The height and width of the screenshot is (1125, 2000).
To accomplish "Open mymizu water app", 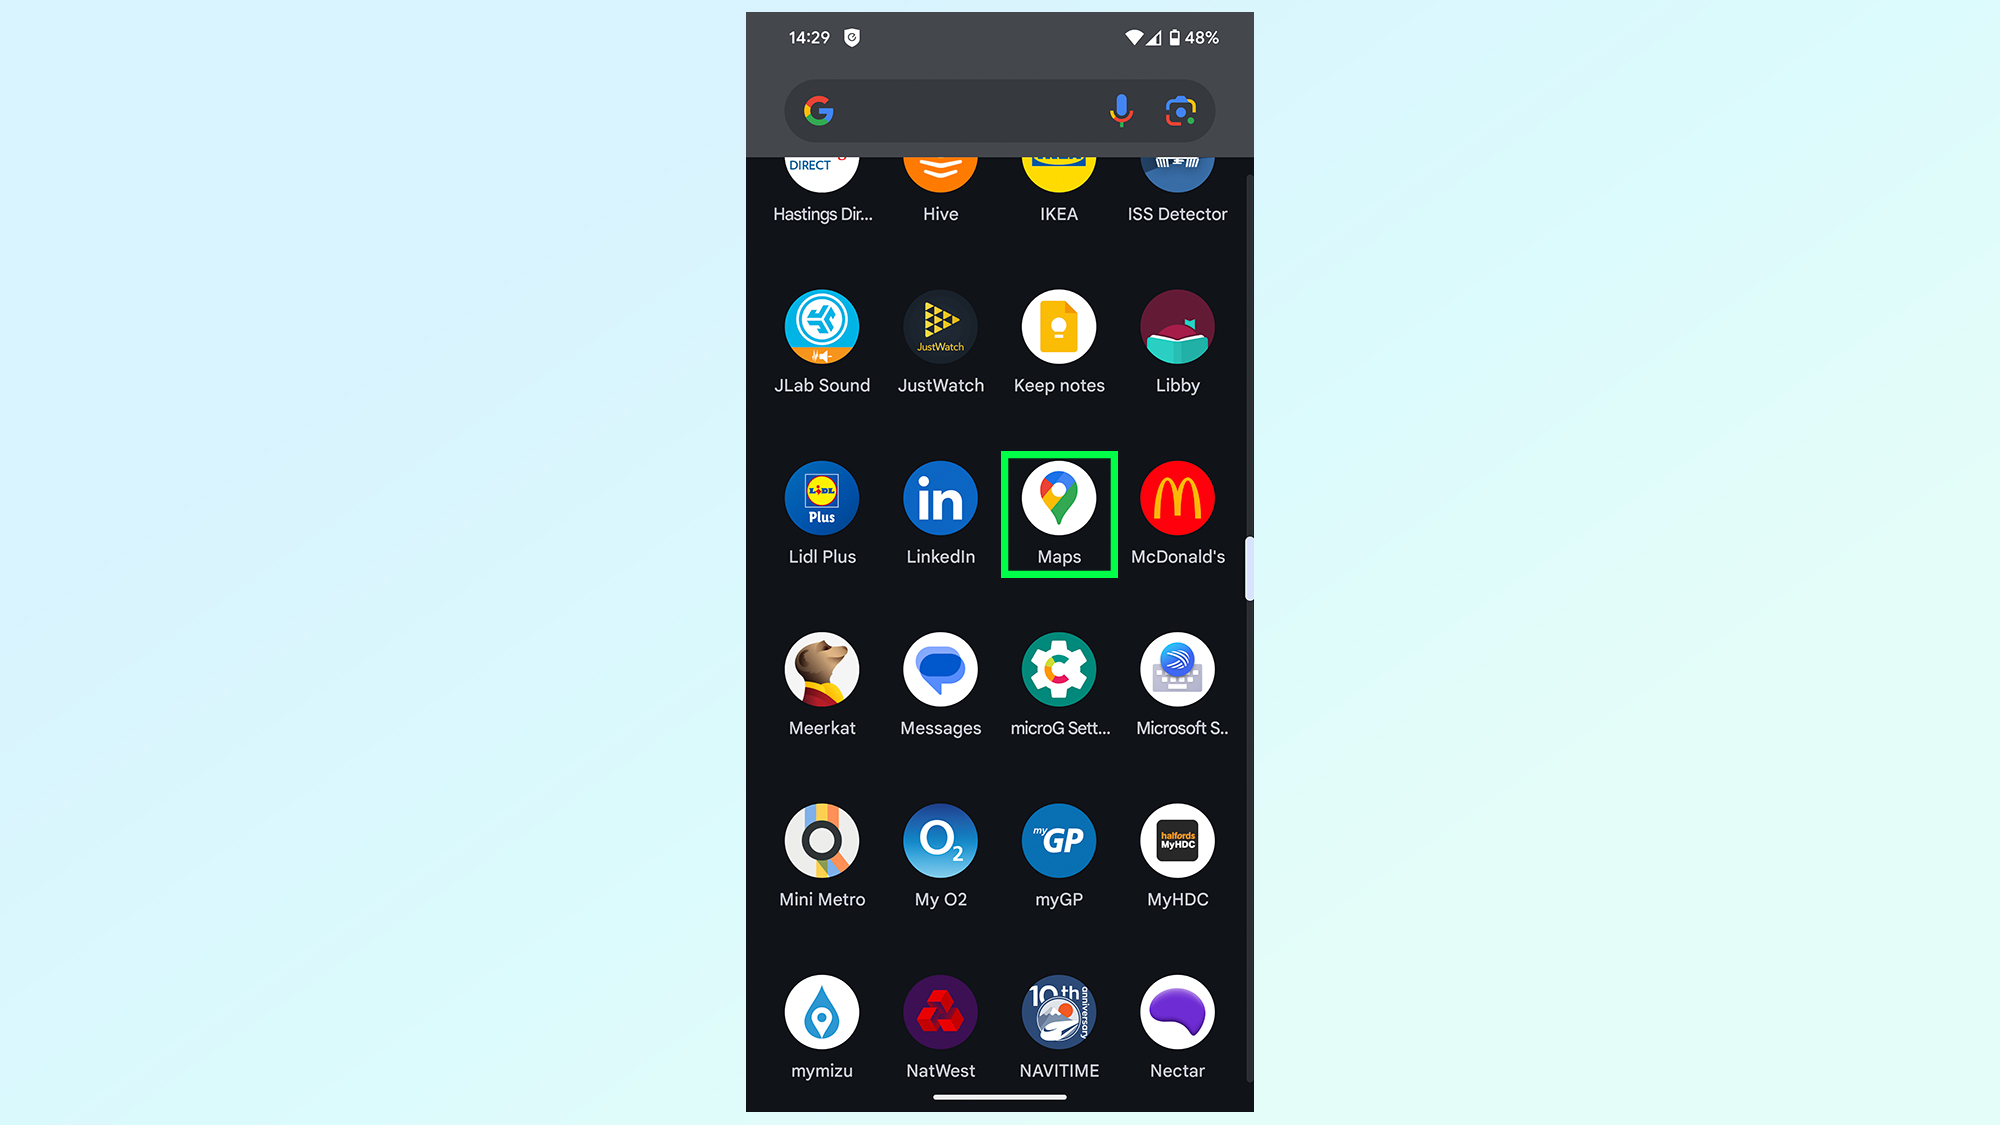I will click(x=821, y=1012).
